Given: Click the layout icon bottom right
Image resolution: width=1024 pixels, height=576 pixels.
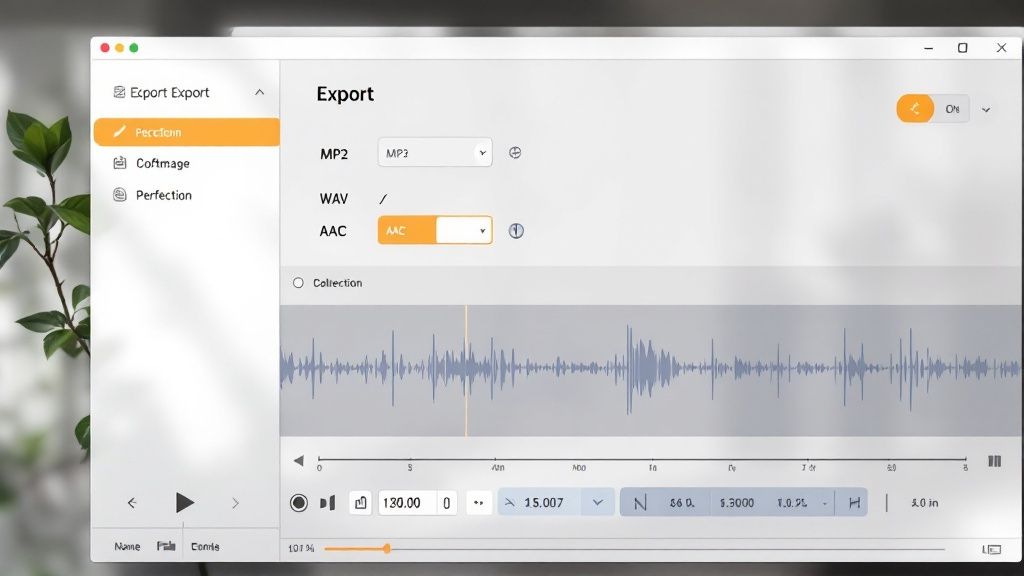Looking at the screenshot, I should coord(991,550).
